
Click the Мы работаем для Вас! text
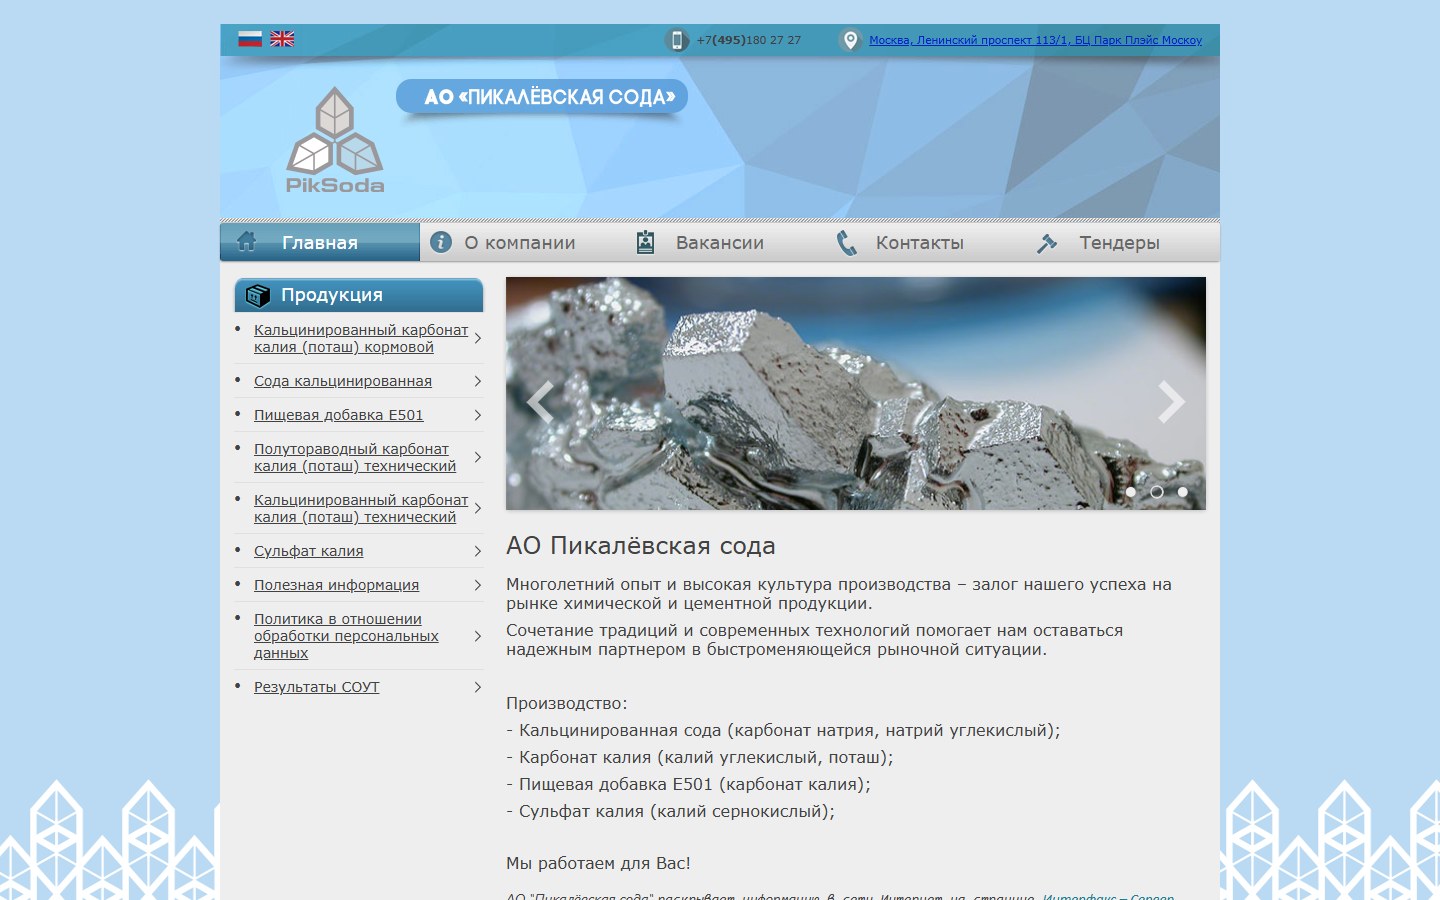tap(598, 863)
